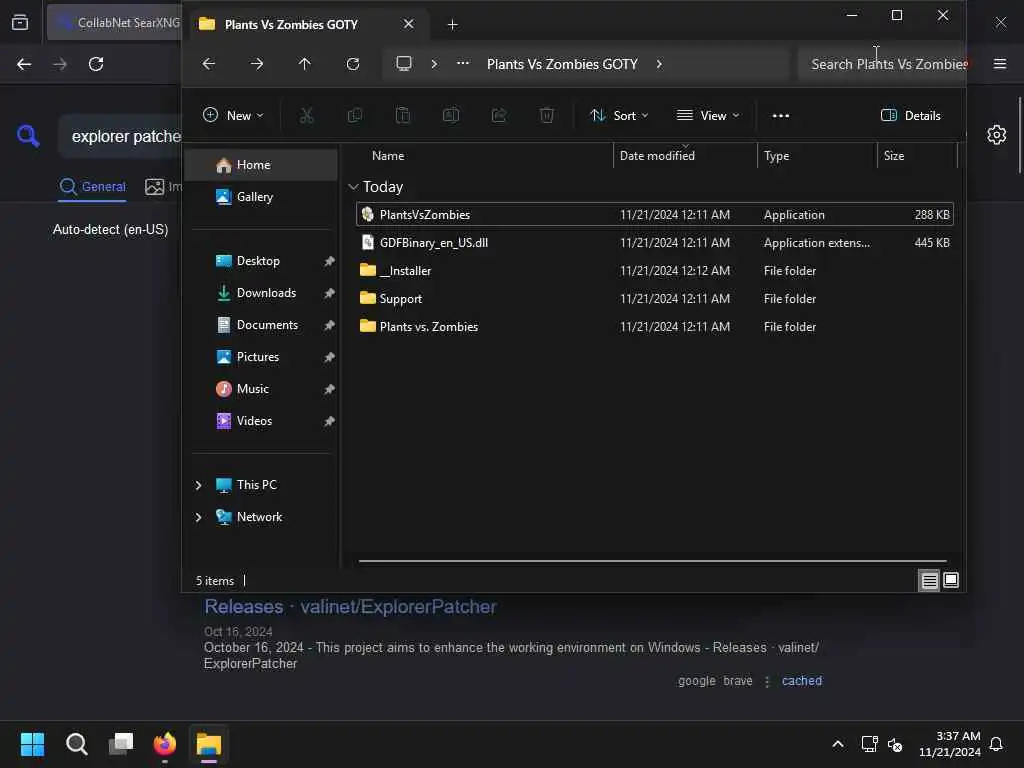
Task: Open the pinned Music folder
Action: coord(262,389)
